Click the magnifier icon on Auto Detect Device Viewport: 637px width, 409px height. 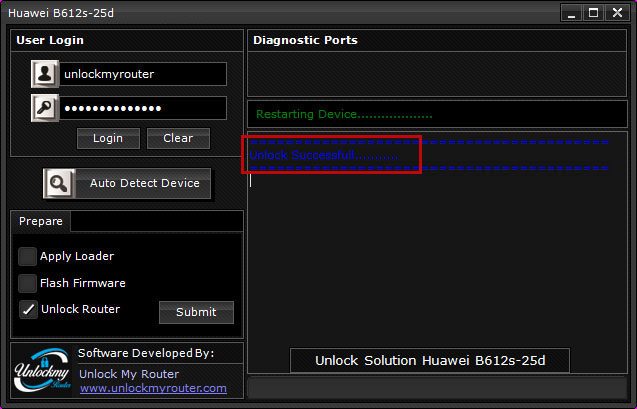(59, 184)
